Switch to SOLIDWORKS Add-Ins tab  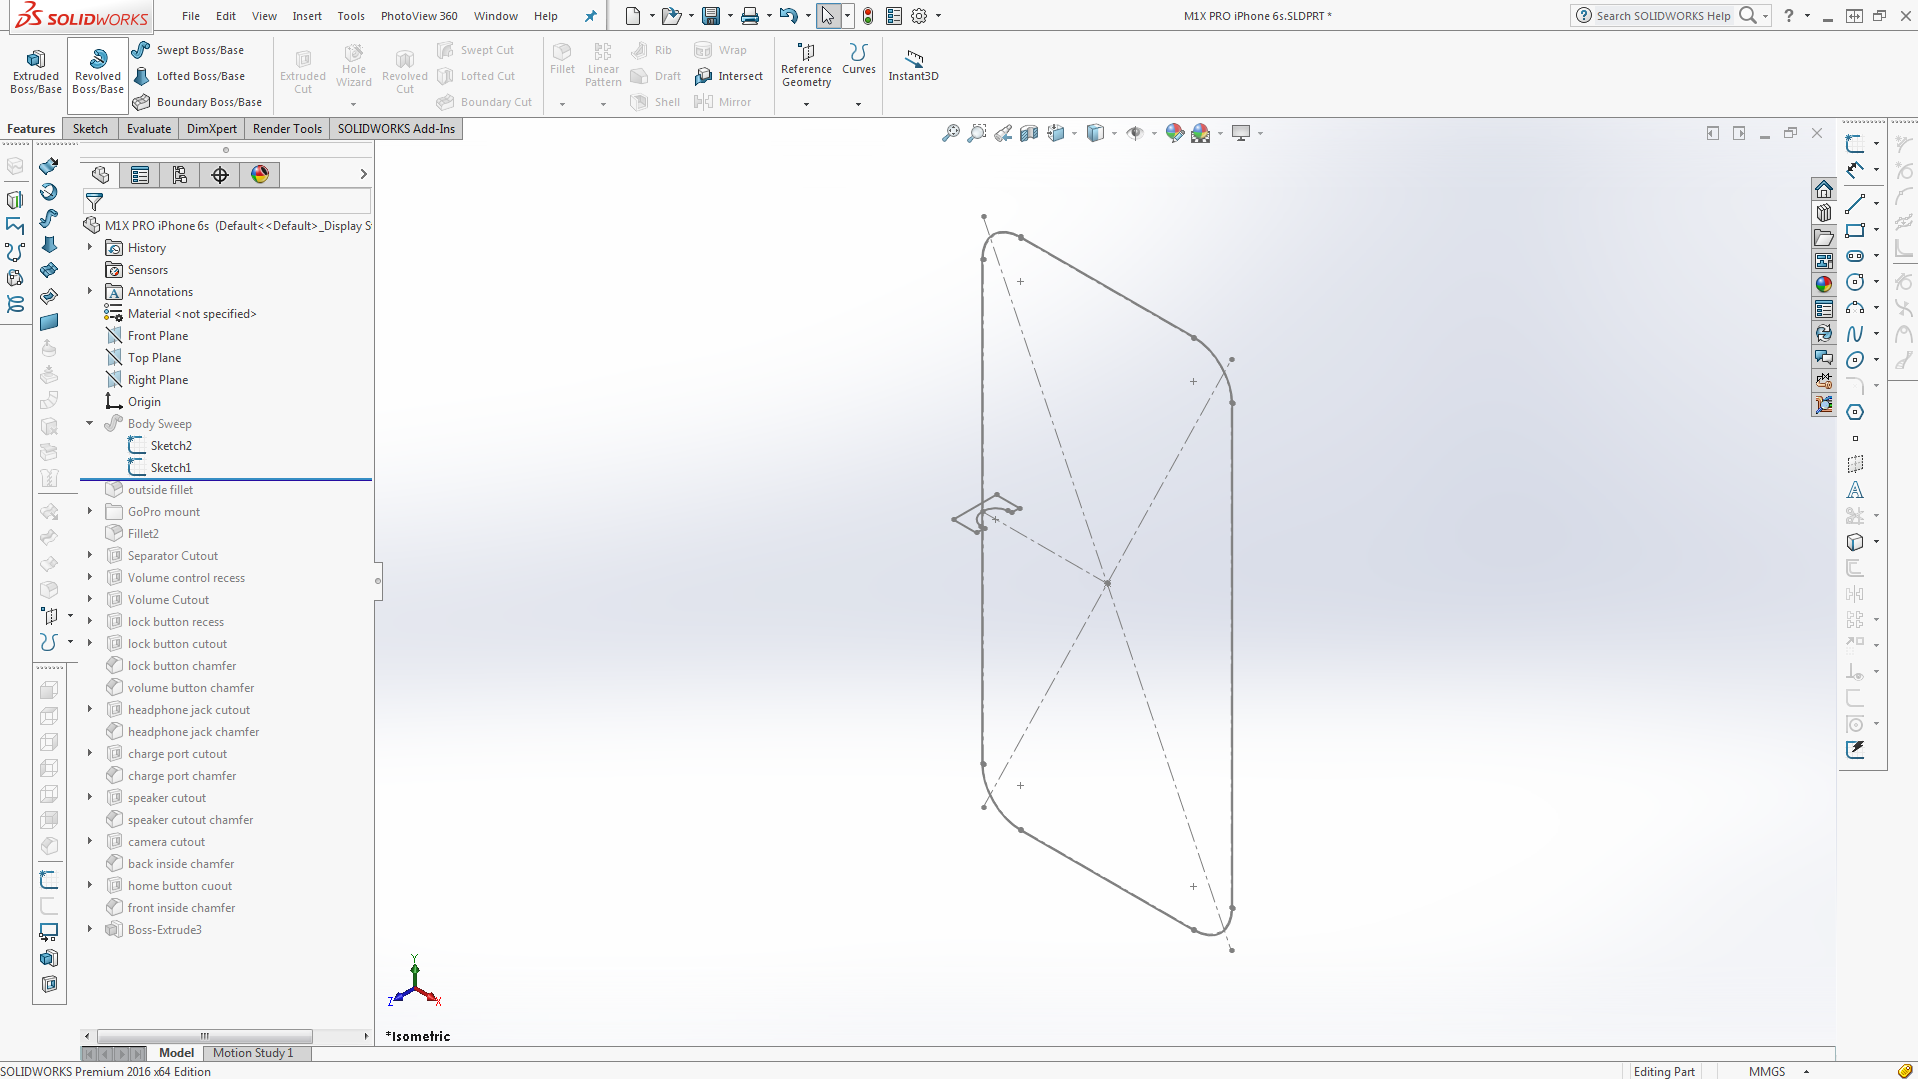[x=396, y=129]
